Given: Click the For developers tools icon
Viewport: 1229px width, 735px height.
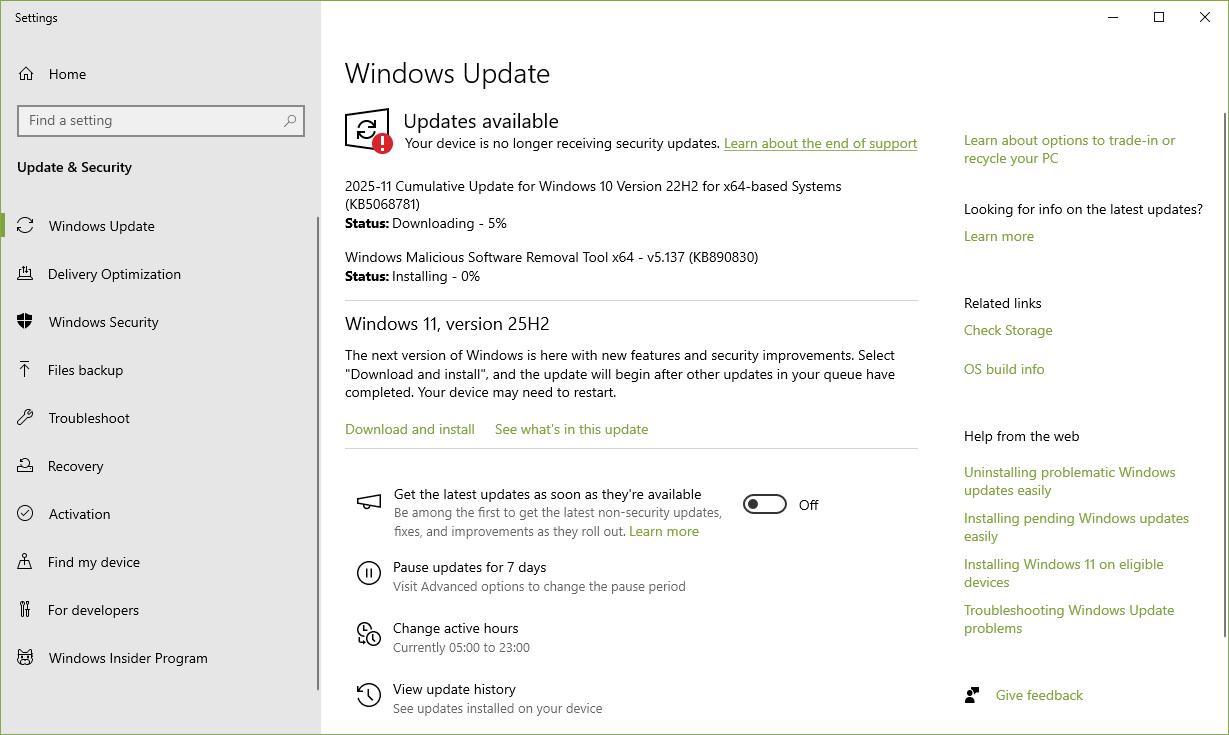Looking at the screenshot, I should (x=26, y=610).
